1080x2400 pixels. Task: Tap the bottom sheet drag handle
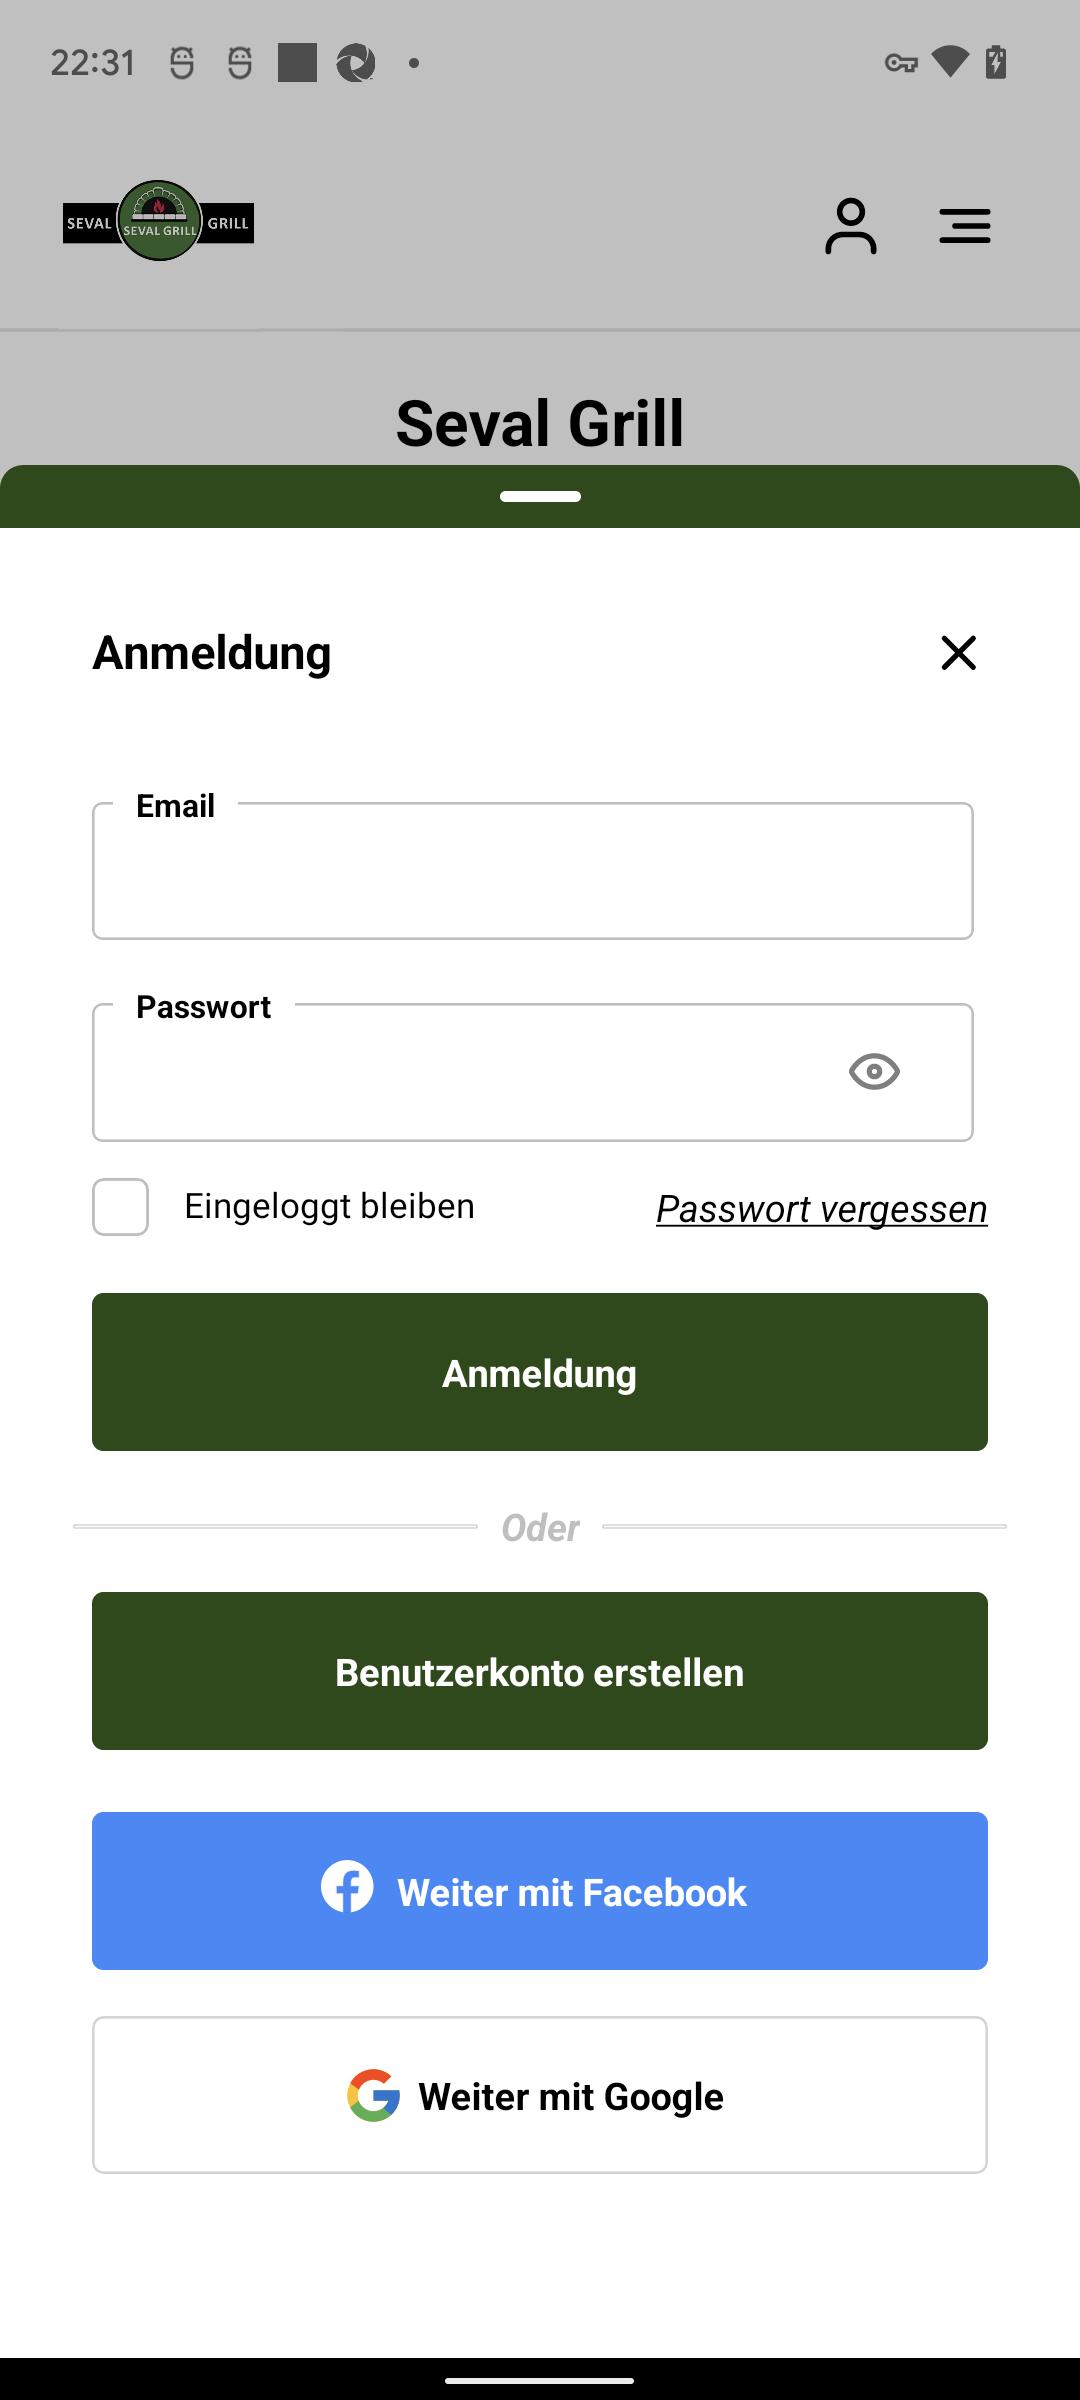tap(540, 496)
